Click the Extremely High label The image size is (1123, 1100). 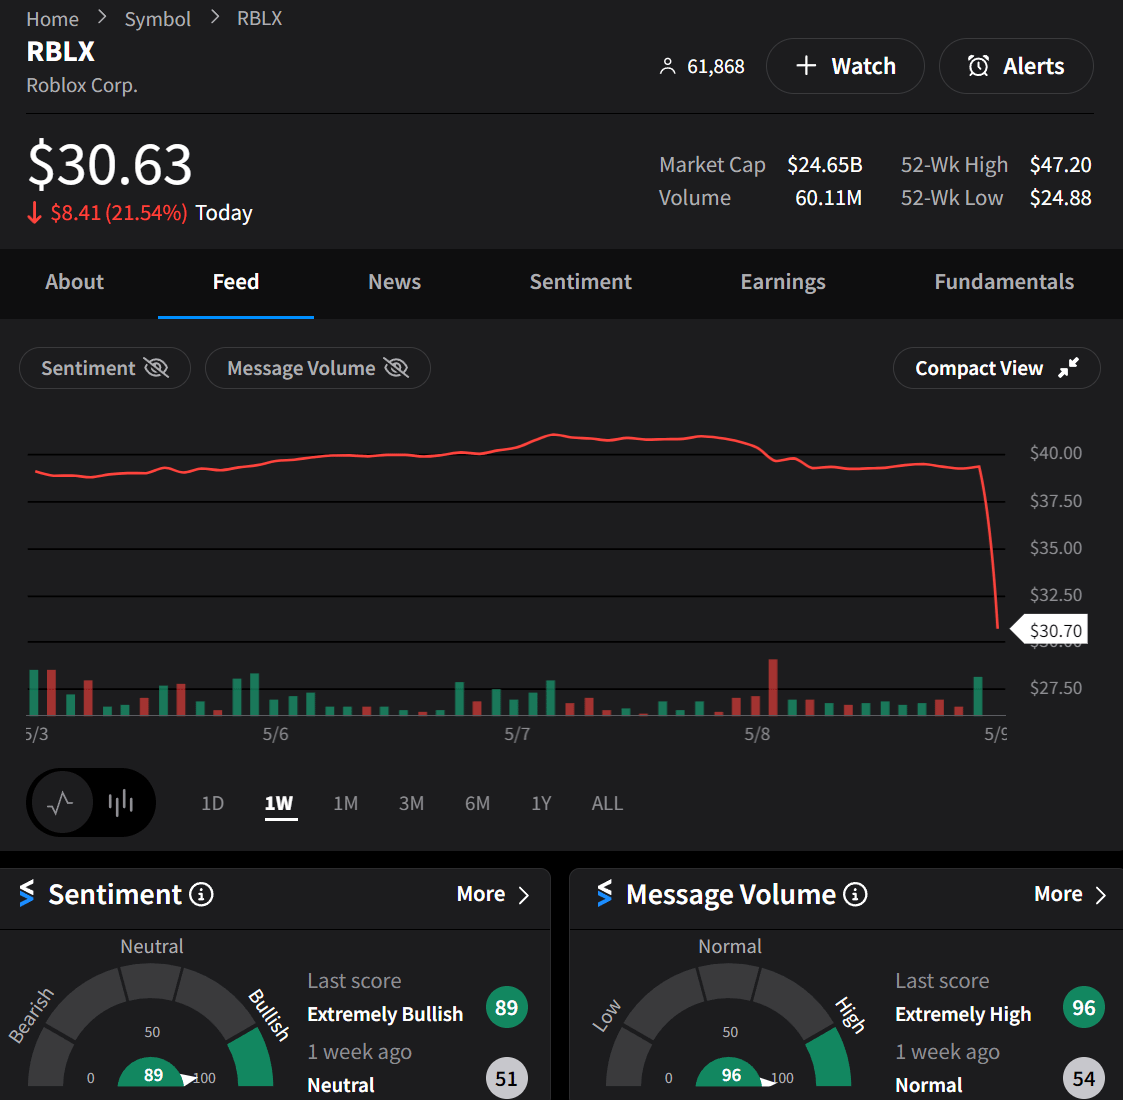point(963,1014)
